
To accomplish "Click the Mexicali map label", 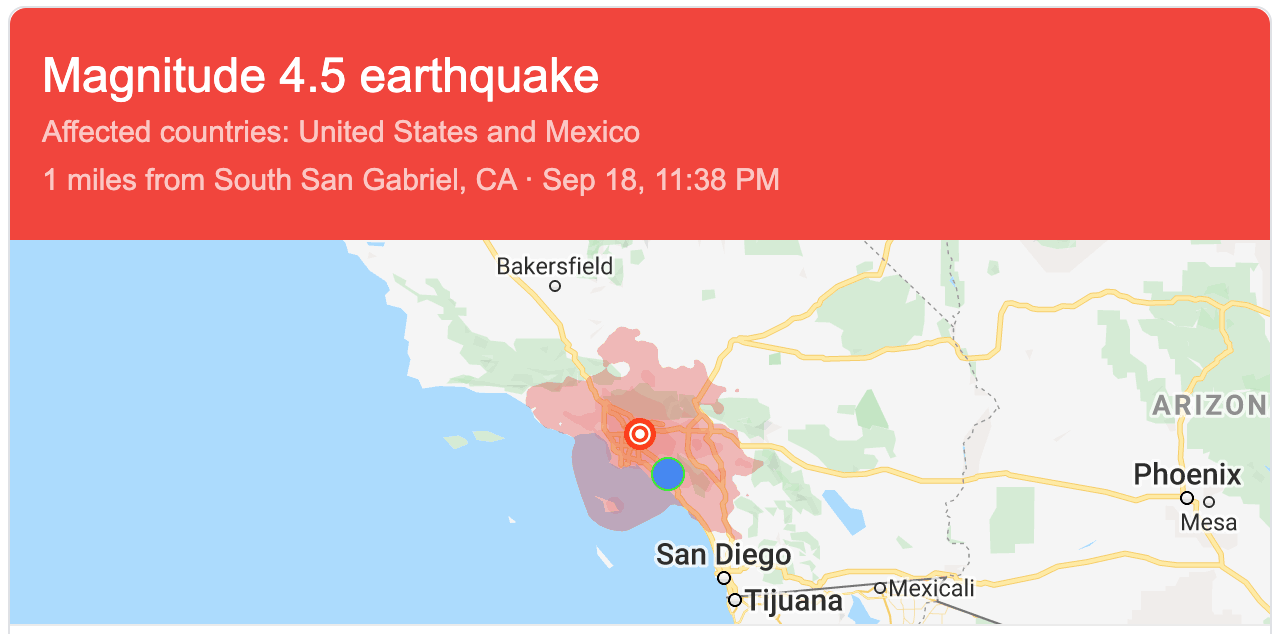I will (932, 588).
